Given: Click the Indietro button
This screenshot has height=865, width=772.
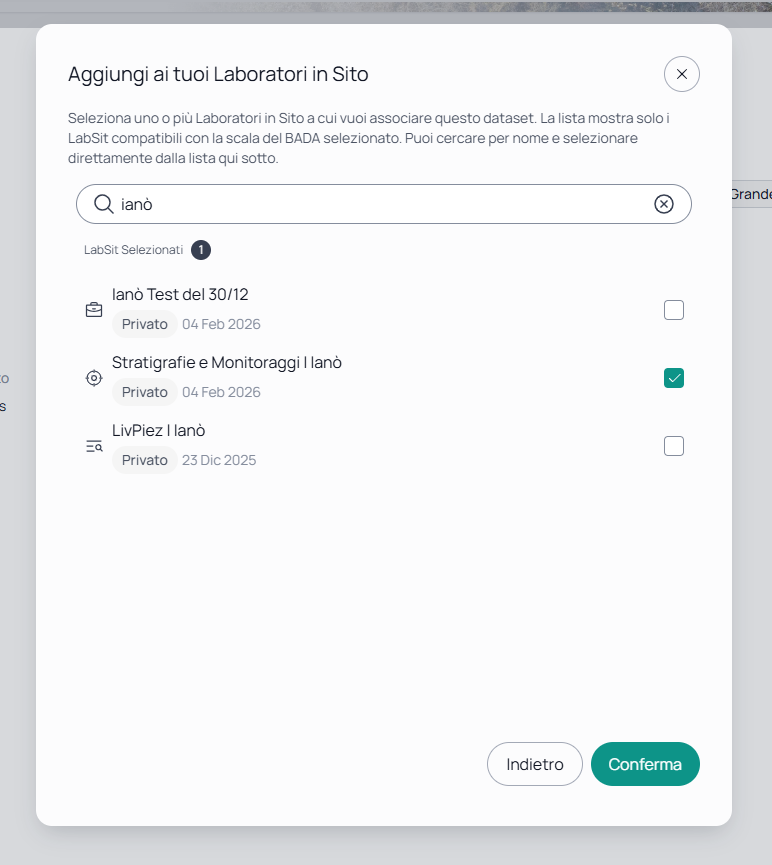Looking at the screenshot, I should (535, 764).
